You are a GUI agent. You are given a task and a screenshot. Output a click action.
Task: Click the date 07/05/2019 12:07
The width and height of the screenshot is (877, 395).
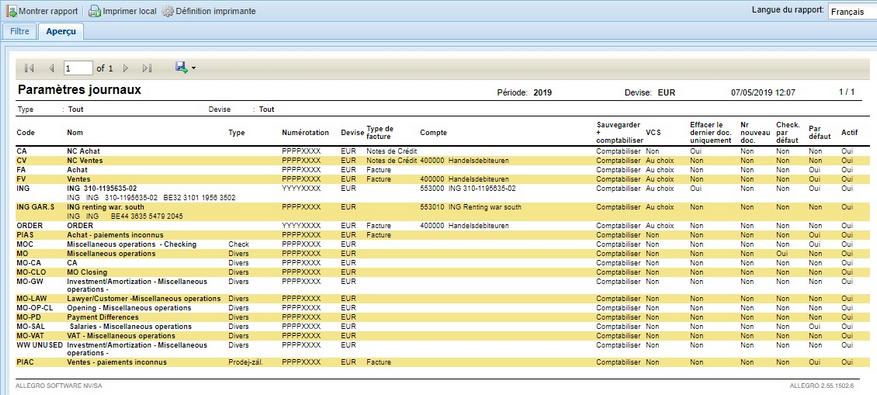pyautogui.click(x=763, y=92)
